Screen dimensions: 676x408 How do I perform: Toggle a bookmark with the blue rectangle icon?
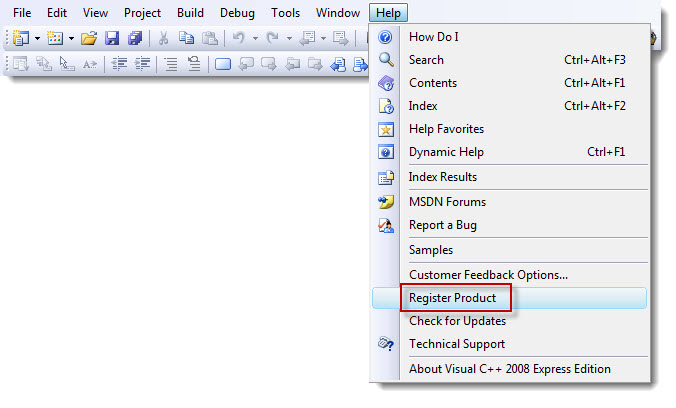point(223,64)
